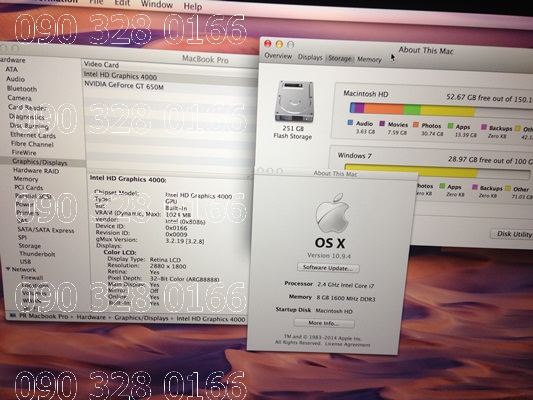
Task: Click the computer icon beside PR Macbook Pro
Action: click(x=13, y=316)
